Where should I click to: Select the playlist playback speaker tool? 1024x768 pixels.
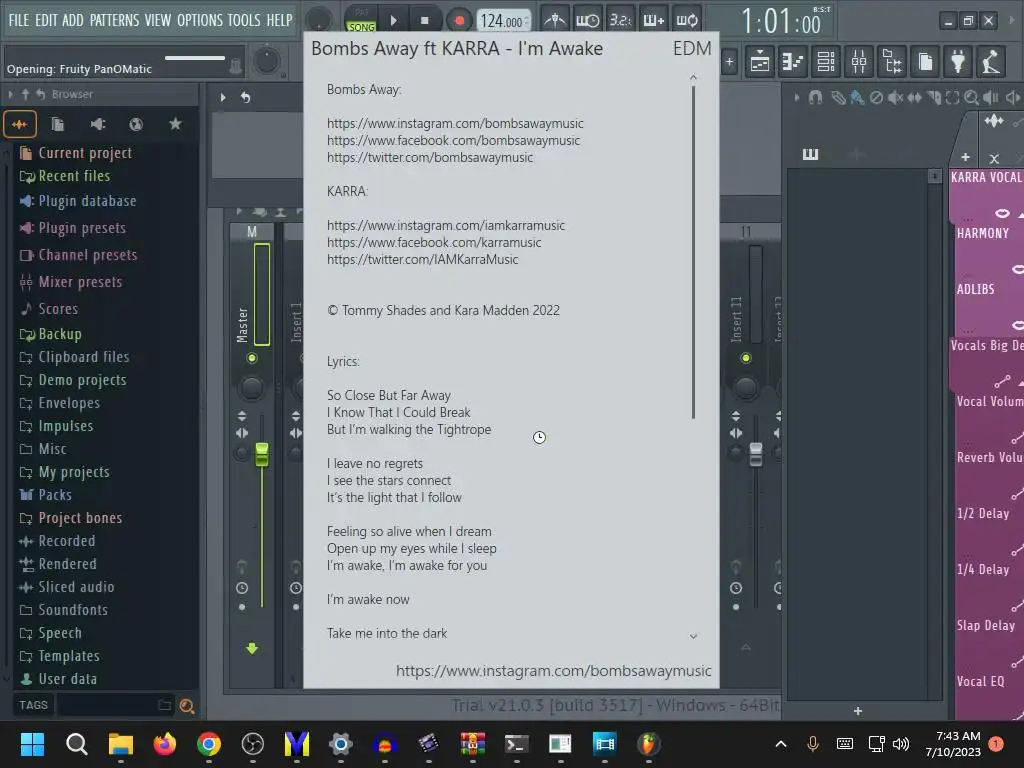tap(991, 98)
